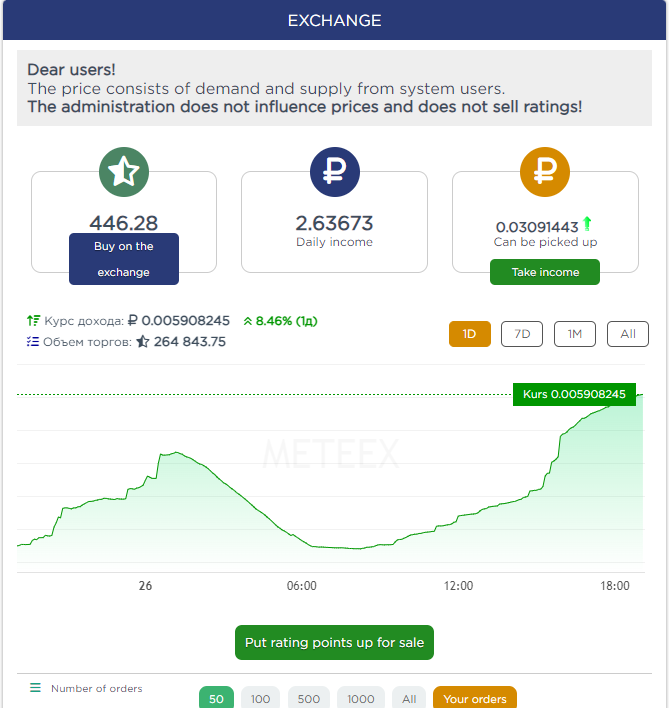This screenshot has width=669, height=708.
Task: Show 100 orders
Action: point(261,698)
